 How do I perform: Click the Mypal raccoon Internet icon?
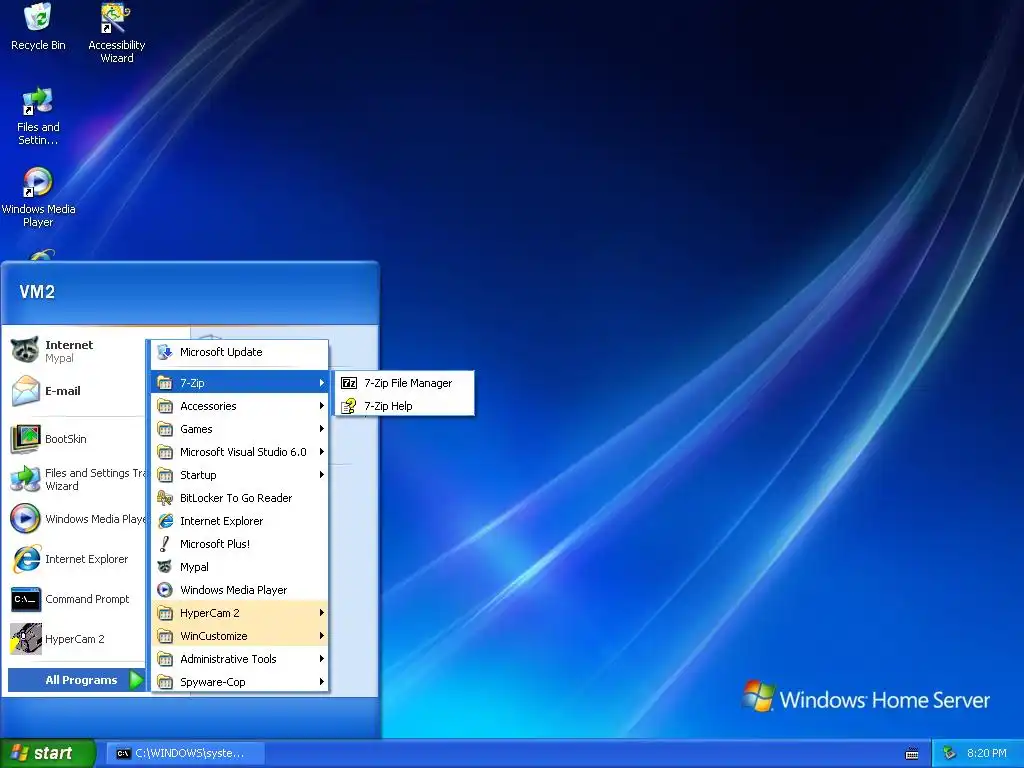click(25, 351)
